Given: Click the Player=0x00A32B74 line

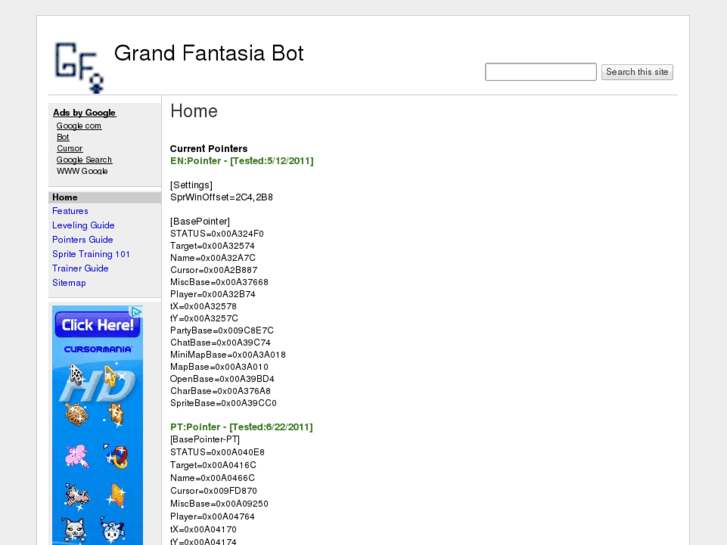Looking at the screenshot, I should pos(213,294).
